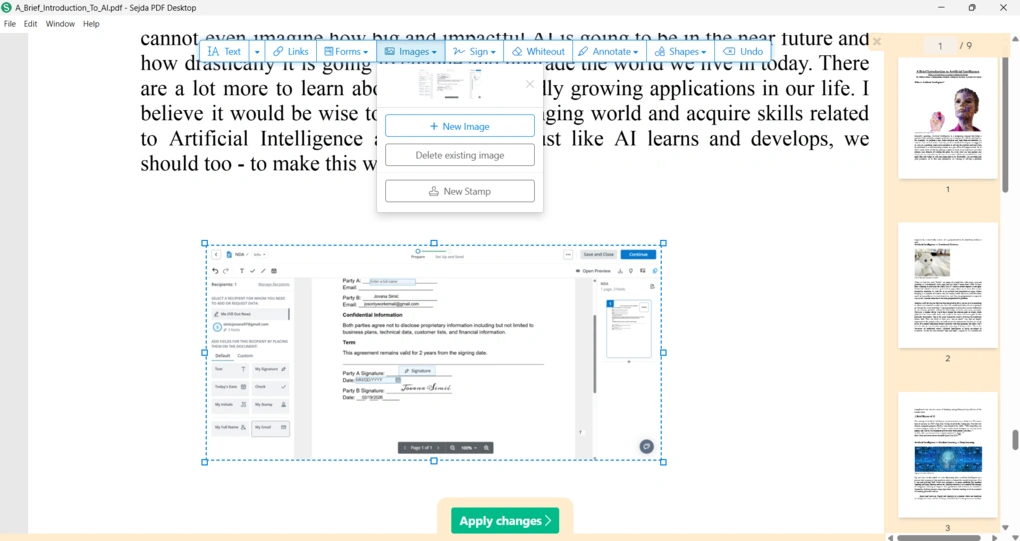Open the File menu

10,23
